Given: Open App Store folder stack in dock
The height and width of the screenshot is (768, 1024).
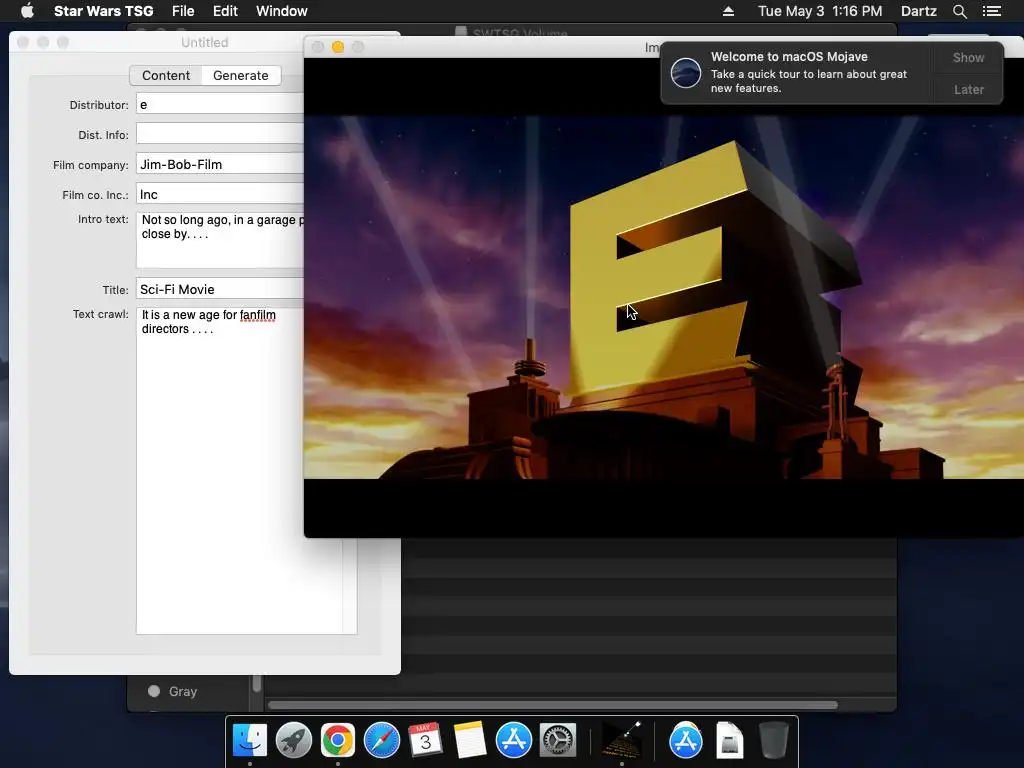Looking at the screenshot, I should coord(685,741).
